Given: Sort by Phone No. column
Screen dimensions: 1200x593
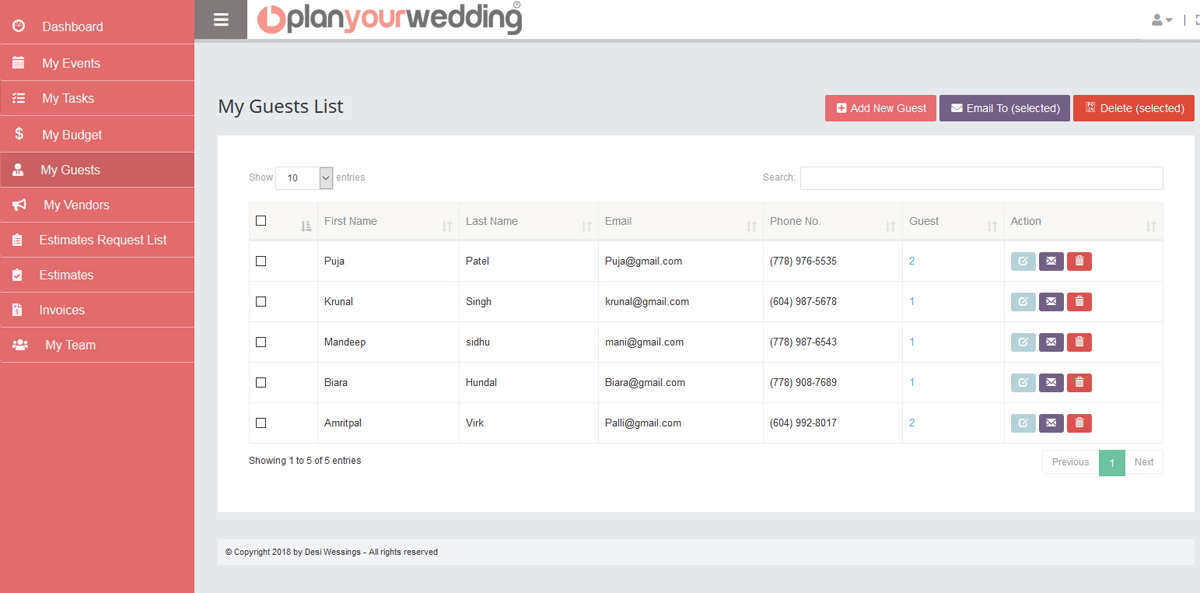Looking at the screenshot, I should 833,222.
